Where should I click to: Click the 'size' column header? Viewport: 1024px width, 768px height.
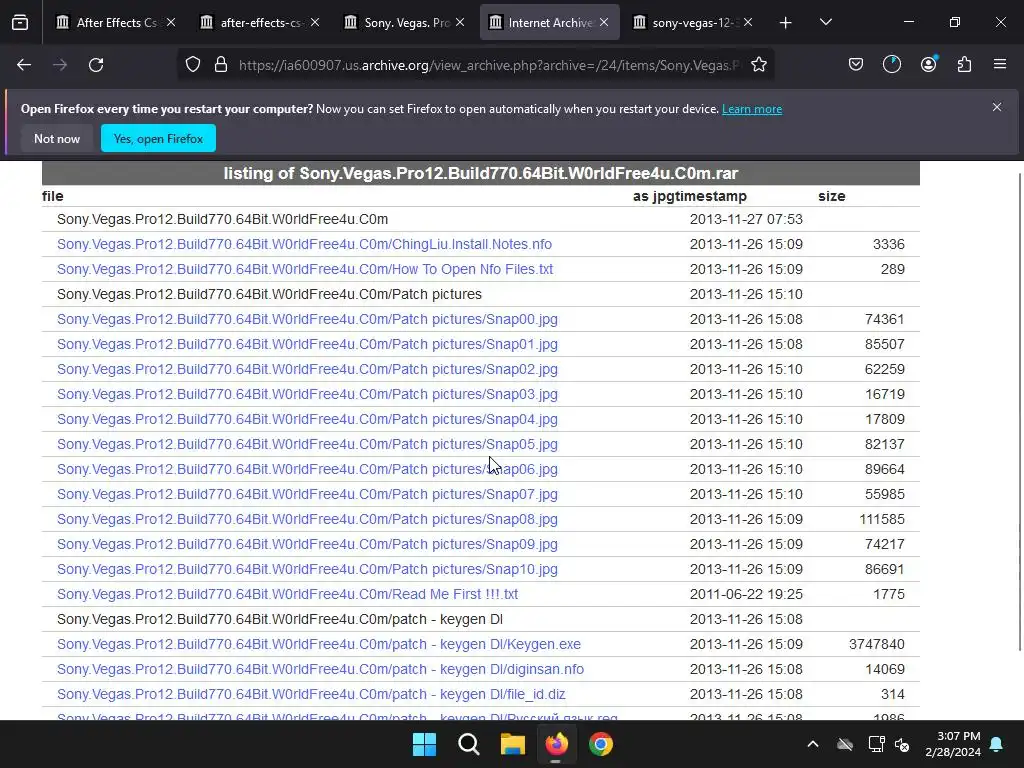tap(831, 196)
